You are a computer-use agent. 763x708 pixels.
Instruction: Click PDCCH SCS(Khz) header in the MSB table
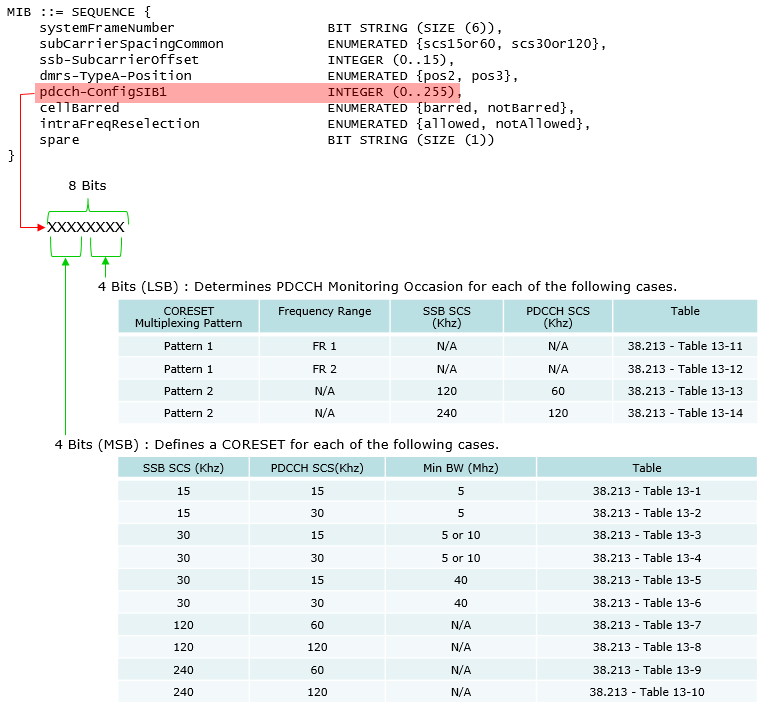317,468
